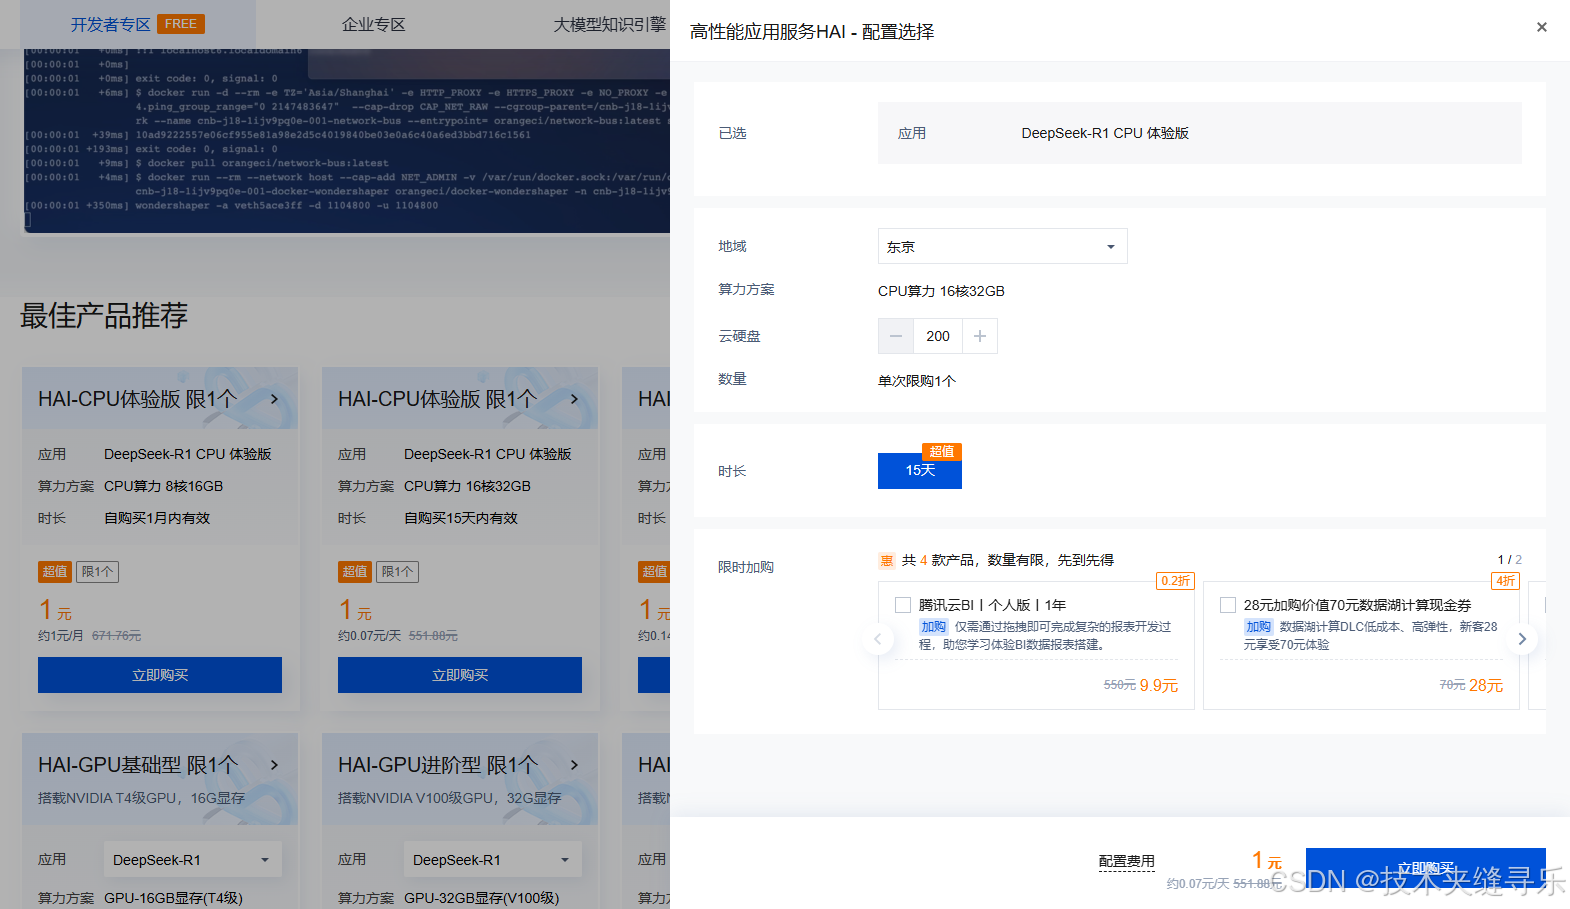Click the 4折 discount badge

[x=1505, y=581]
